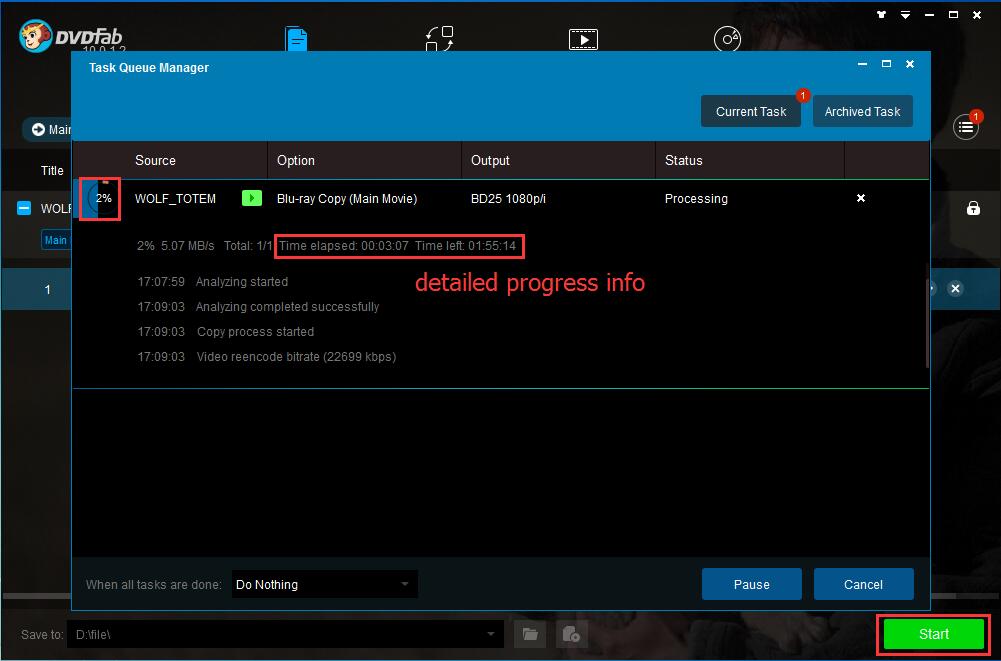Click the BD25 1080p/i output cell
Viewport: 1001px width, 661px height.
point(508,199)
